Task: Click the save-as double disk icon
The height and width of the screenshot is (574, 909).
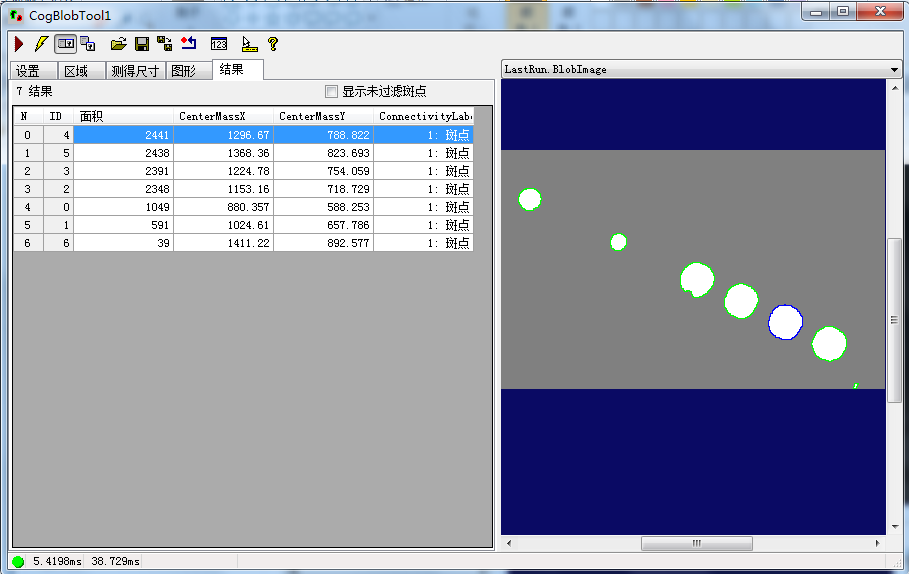Action: [x=165, y=44]
